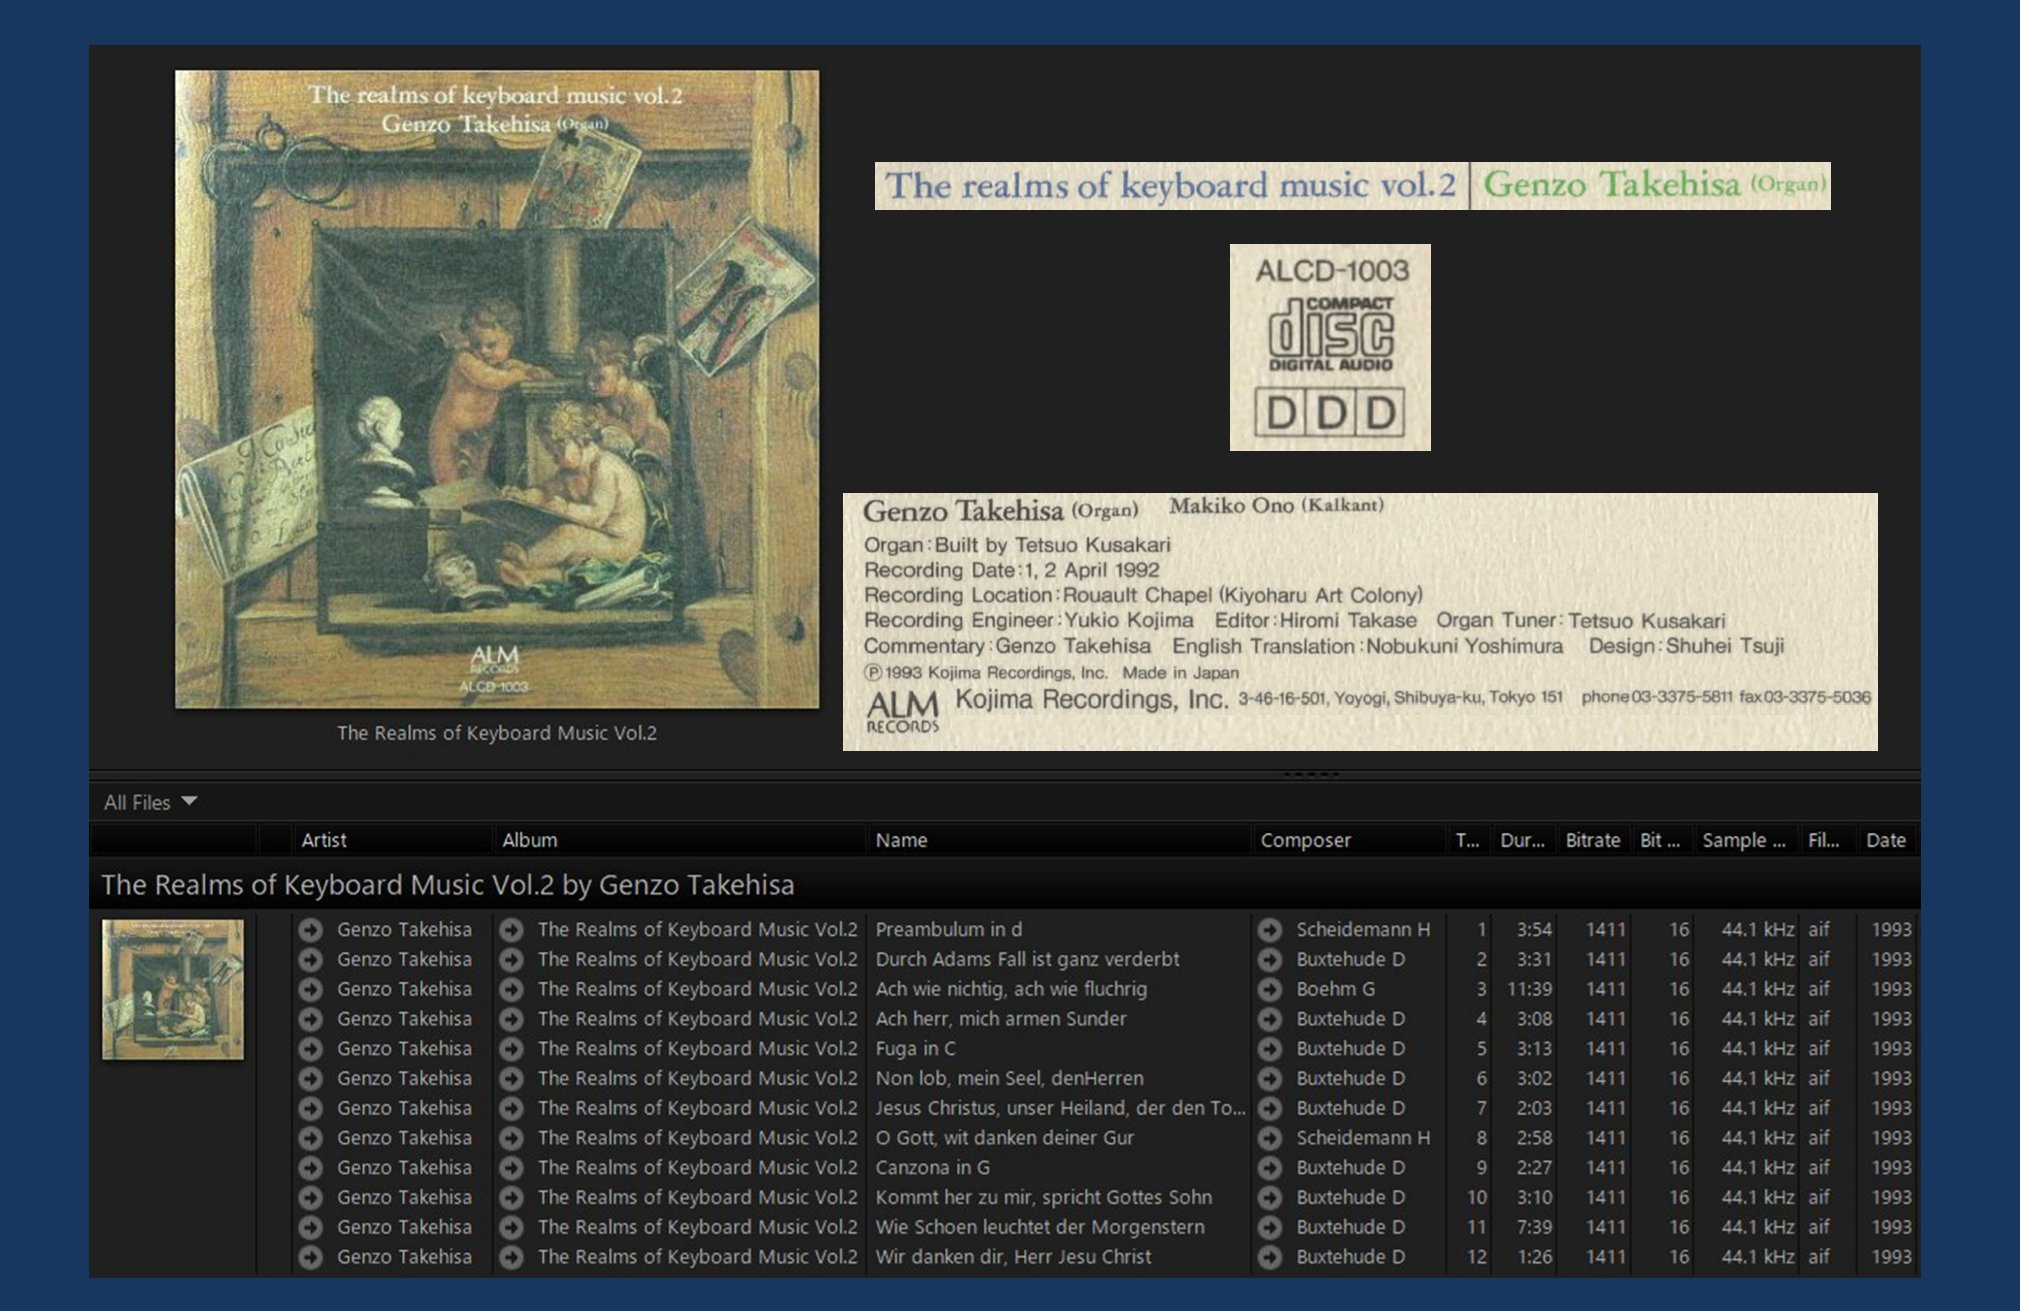Image resolution: width=2020 pixels, height=1311 pixels.
Task: Click artist arrow icon in Ach herr row
Action: [311, 1018]
